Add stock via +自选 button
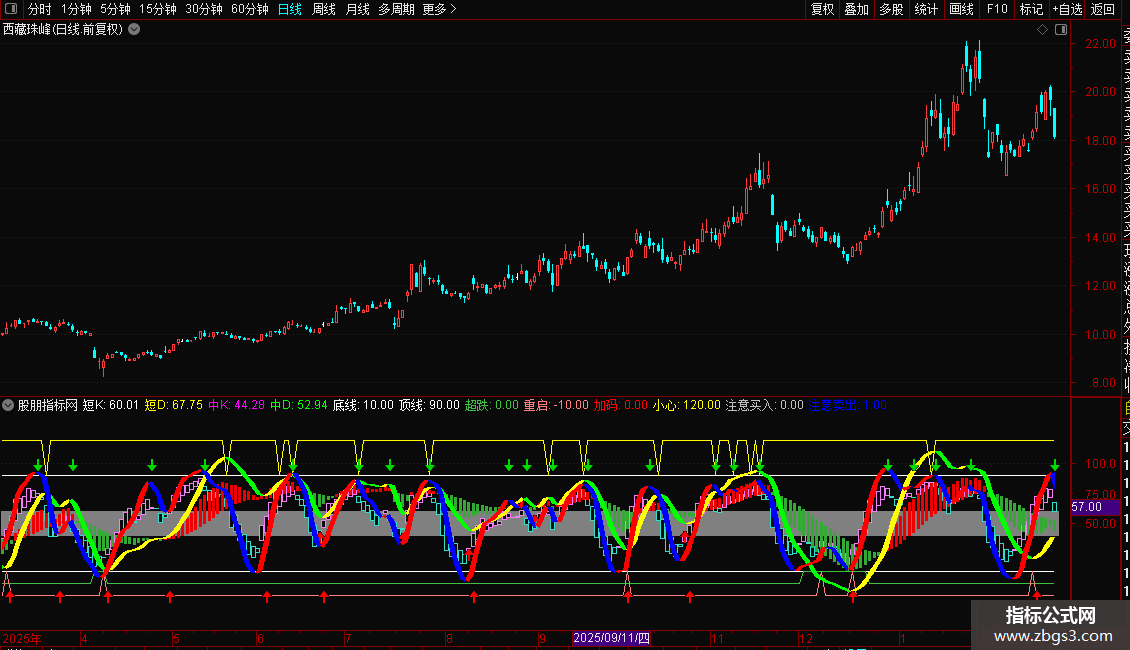The image size is (1130, 650). [1067, 9]
